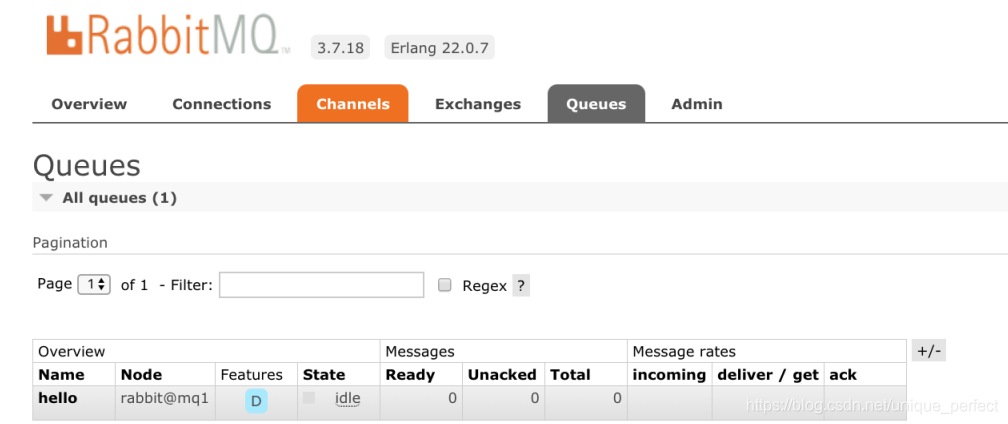Viewport: 1008px width, 424px height.
Task: Enable the Regex filter checkbox
Action: pos(445,285)
